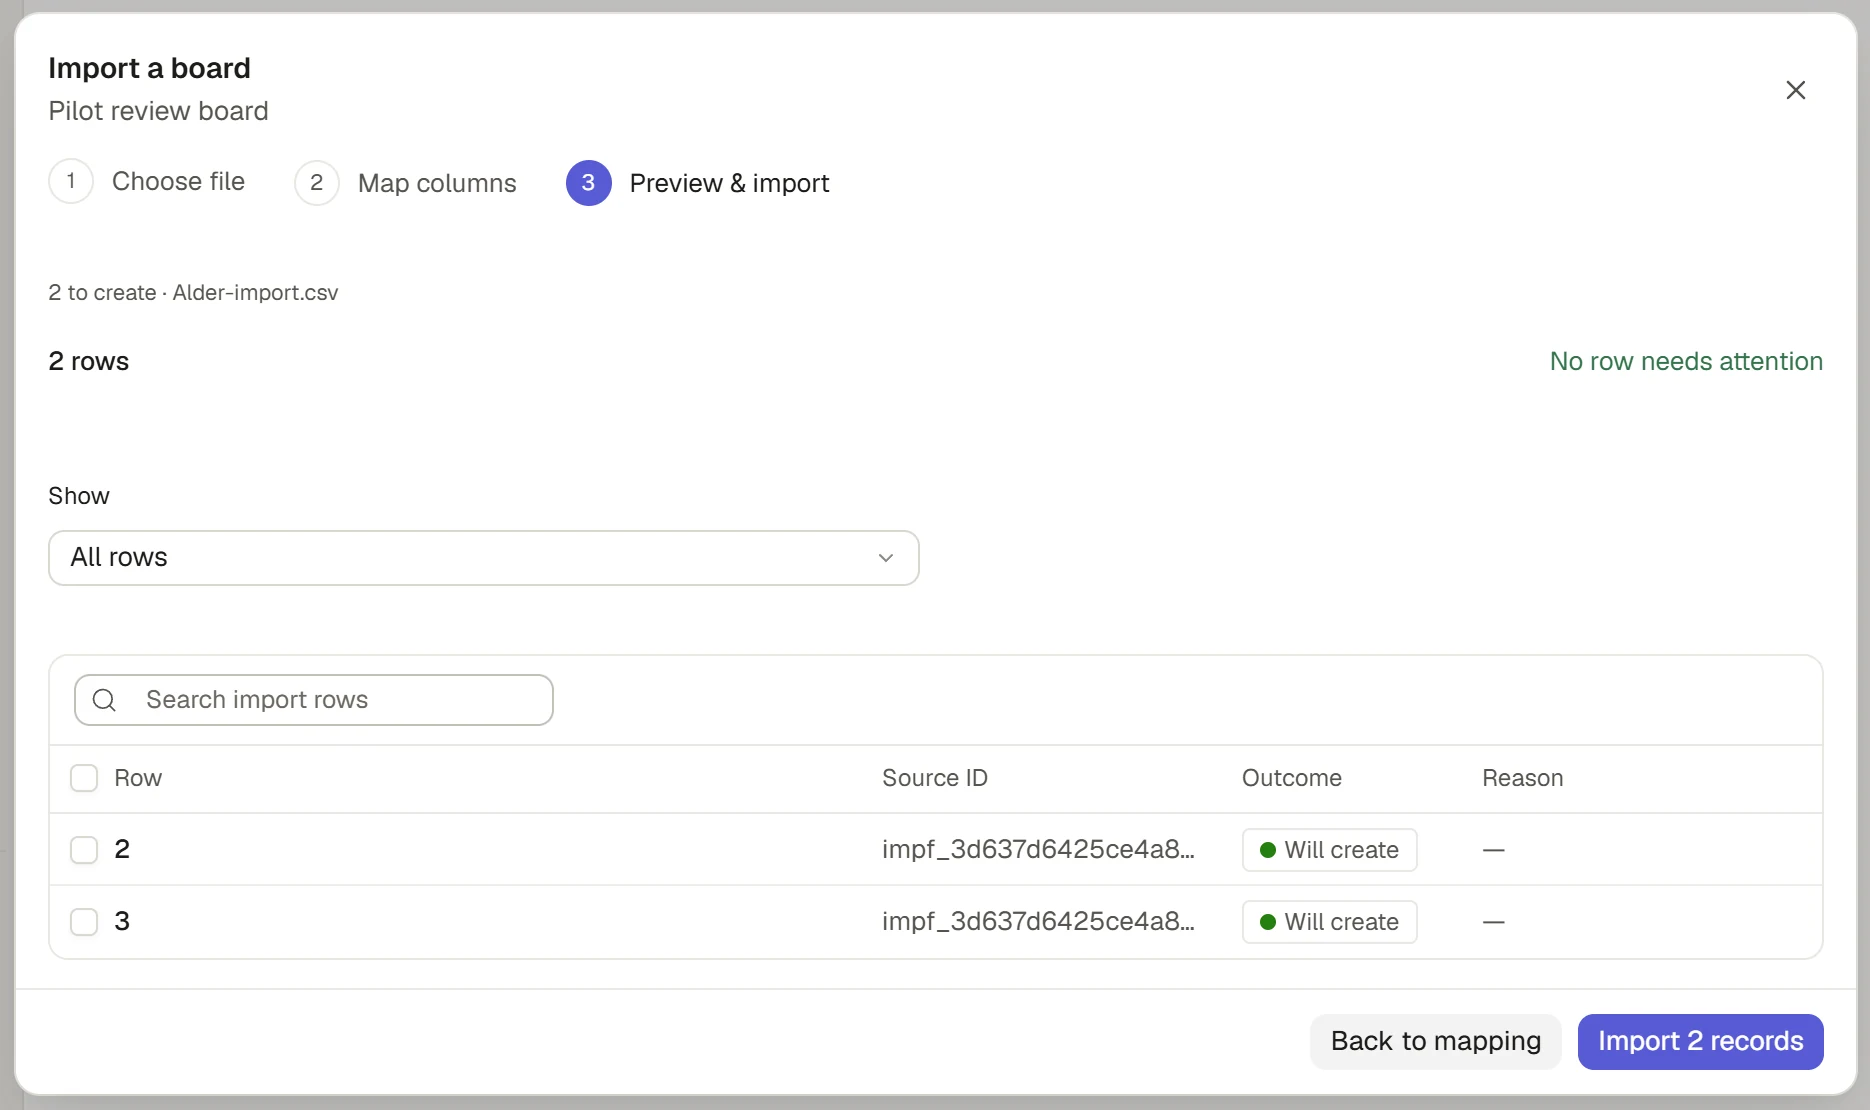
Task: Click Import 2 records button
Action: (1701, 1042)
